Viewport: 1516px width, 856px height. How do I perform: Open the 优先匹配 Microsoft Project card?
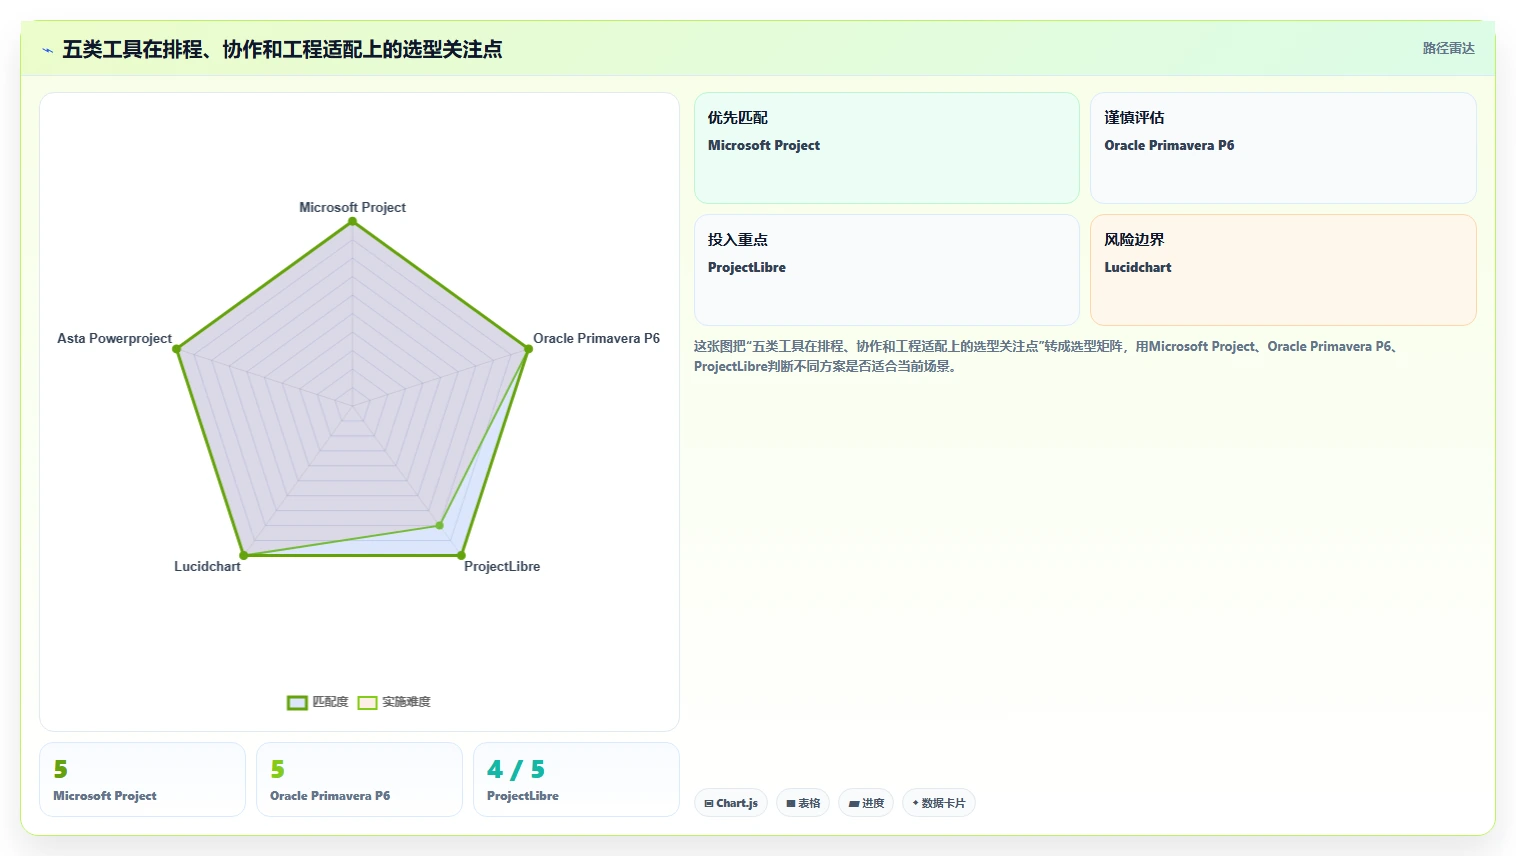tap(887, 148)
